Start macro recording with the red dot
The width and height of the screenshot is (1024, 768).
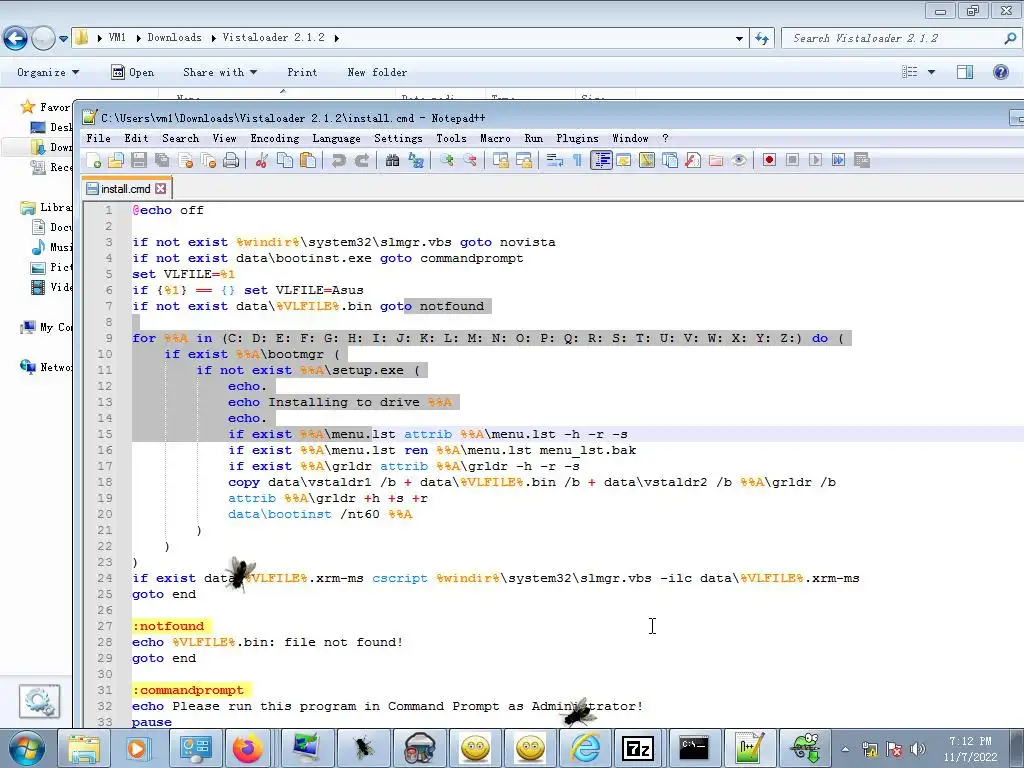pyautogui.click(x=769, y=160)
